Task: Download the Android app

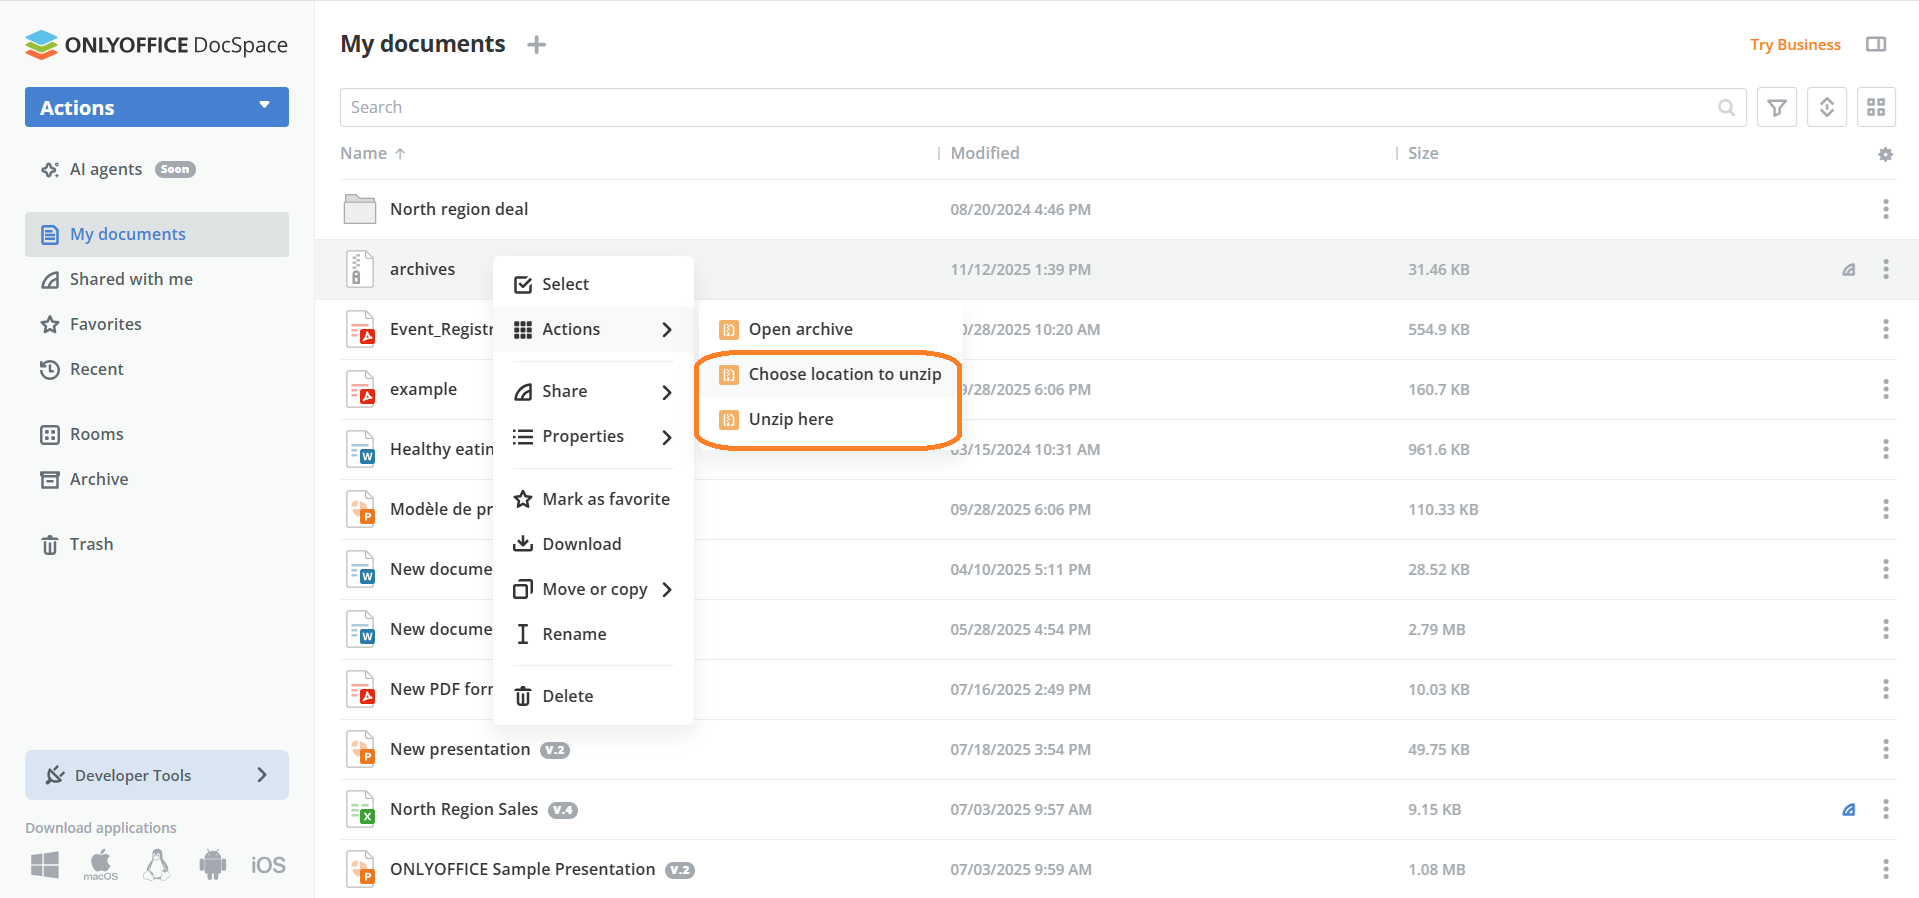Action: (212, 865)
